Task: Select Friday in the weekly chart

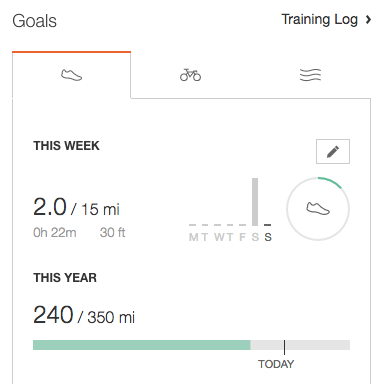Action: pyautogui.click(x=242, y=237)
